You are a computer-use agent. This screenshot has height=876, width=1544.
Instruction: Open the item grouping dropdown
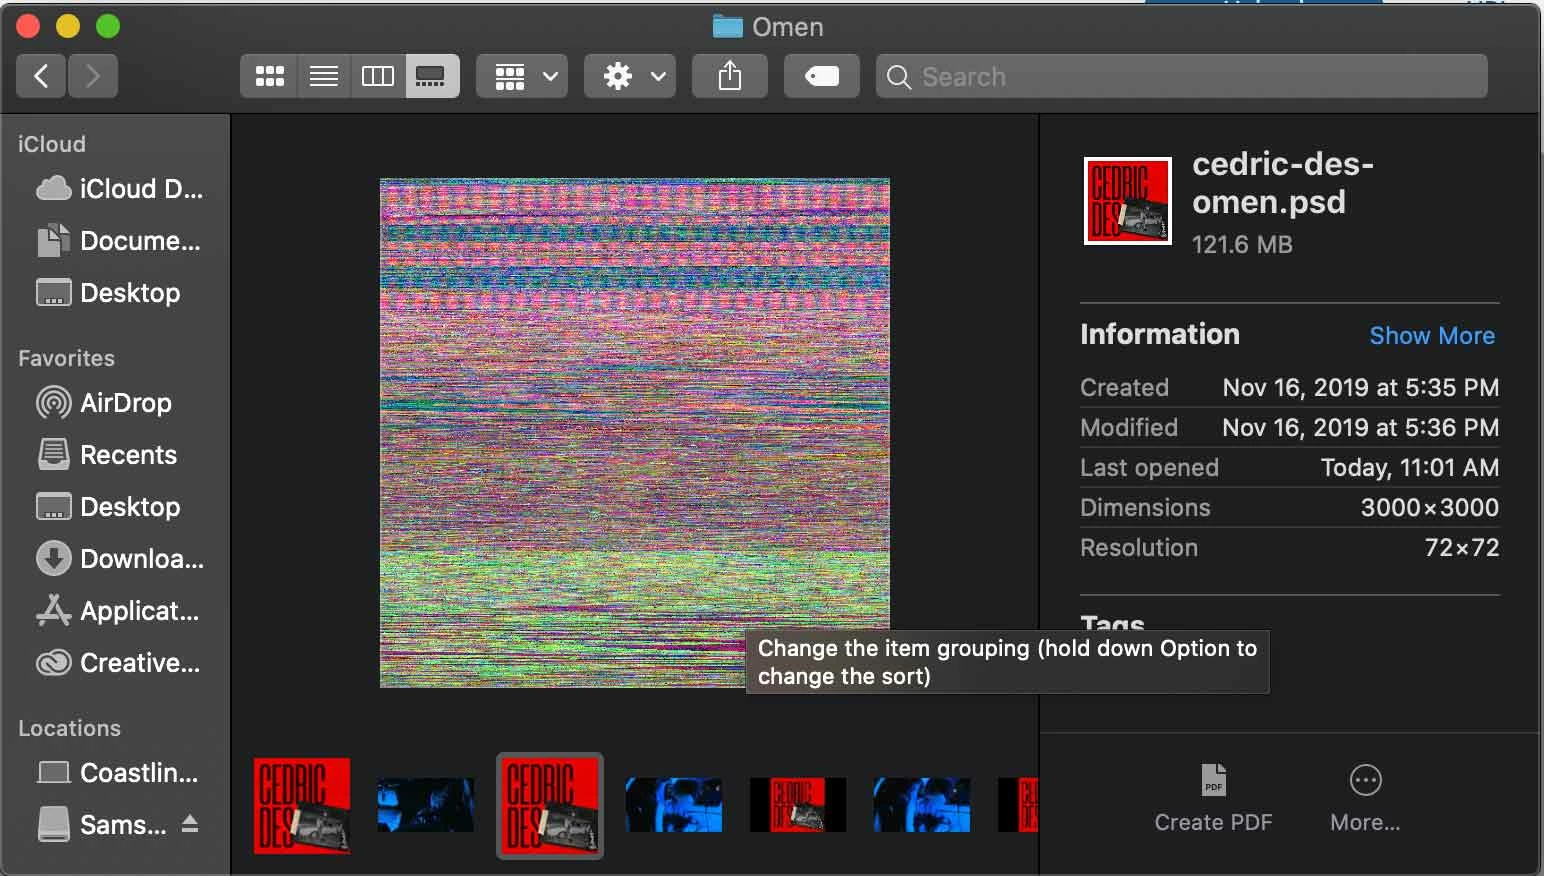[x=522, y=76]
